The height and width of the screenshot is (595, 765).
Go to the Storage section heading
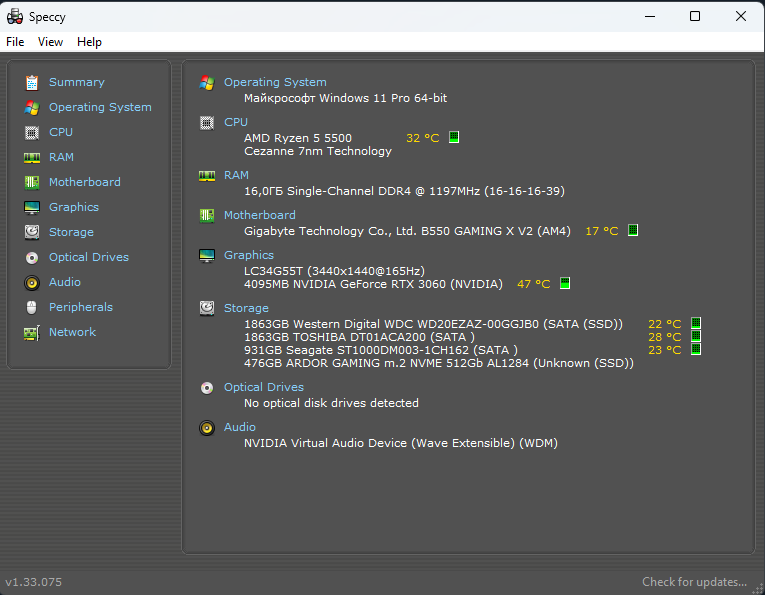click(x=246, y=308)
